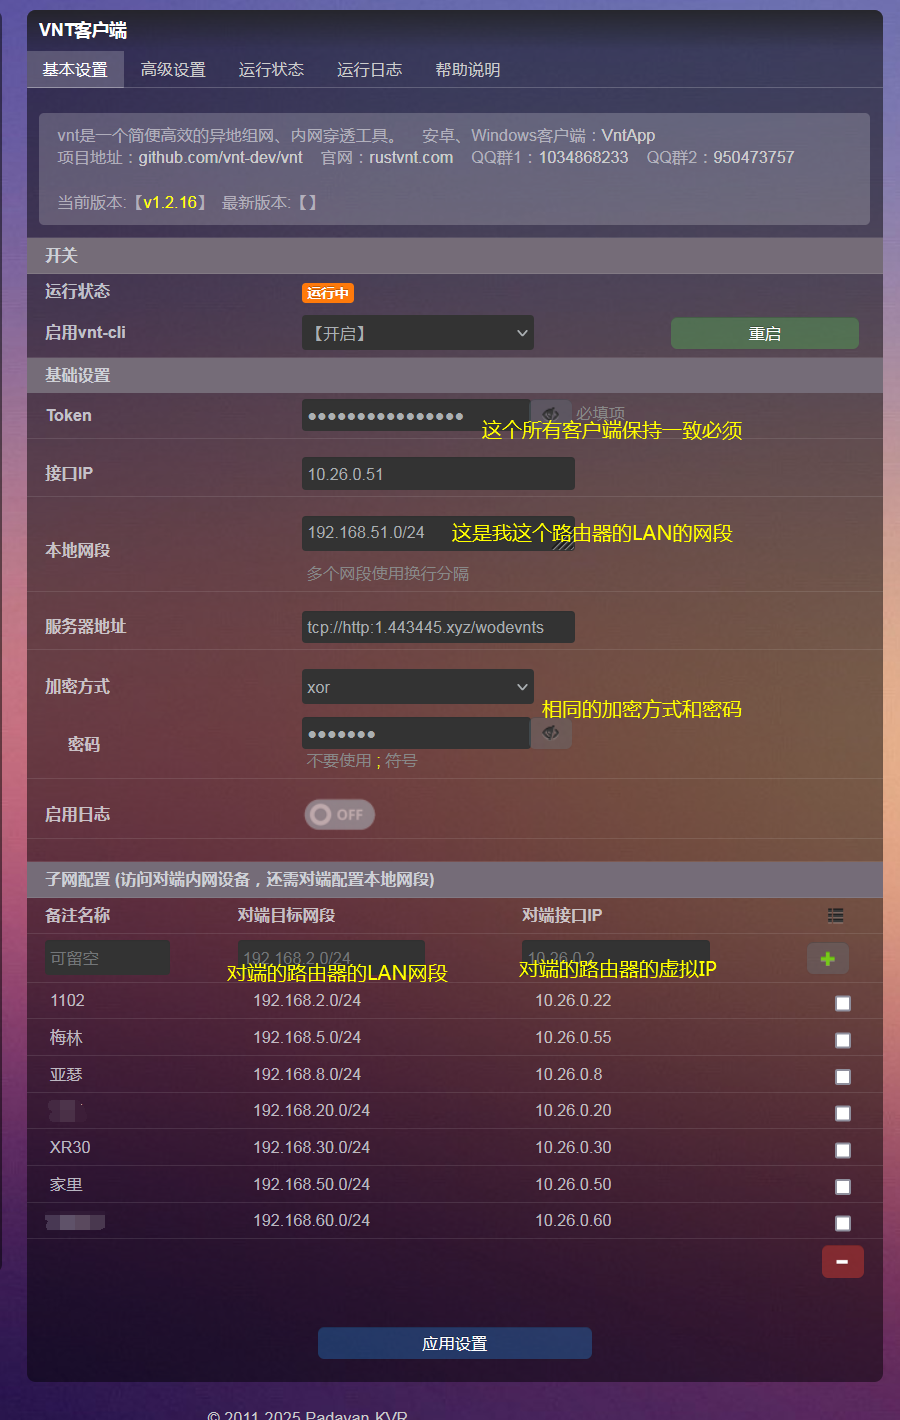Tick the 家里 row checkbox
Image resolution: width=900 pixels, height=1420 pixels.
(843, 1186)
